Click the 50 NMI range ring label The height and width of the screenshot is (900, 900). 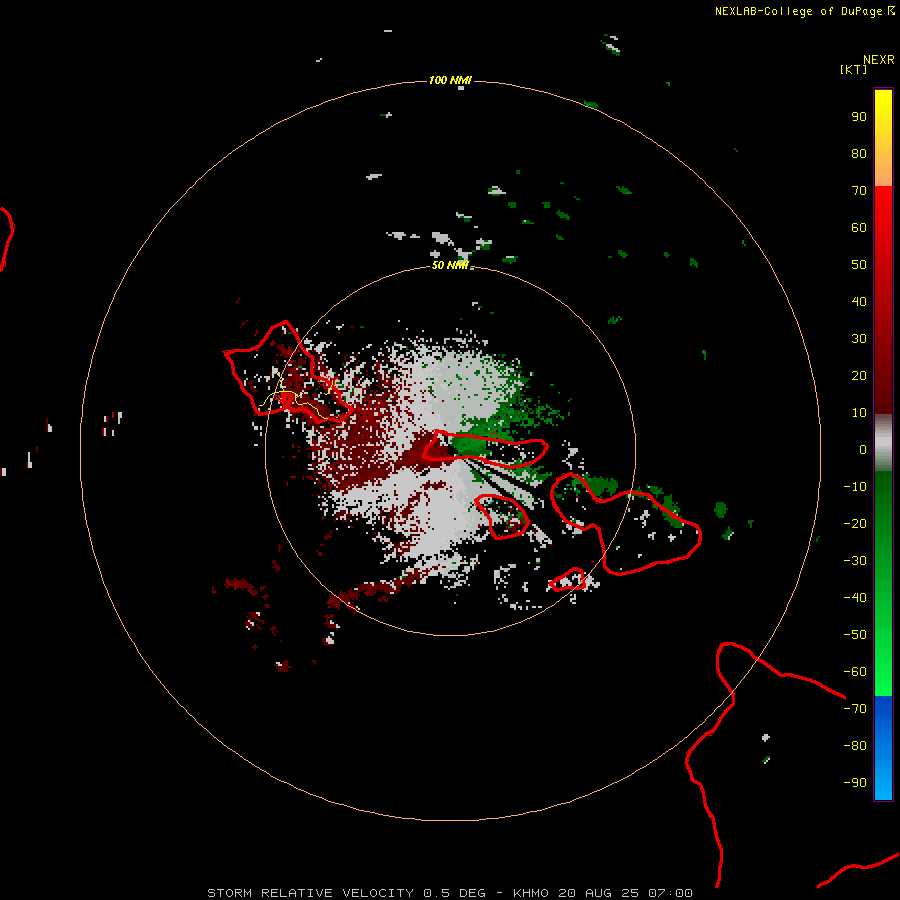coord(449,265)
